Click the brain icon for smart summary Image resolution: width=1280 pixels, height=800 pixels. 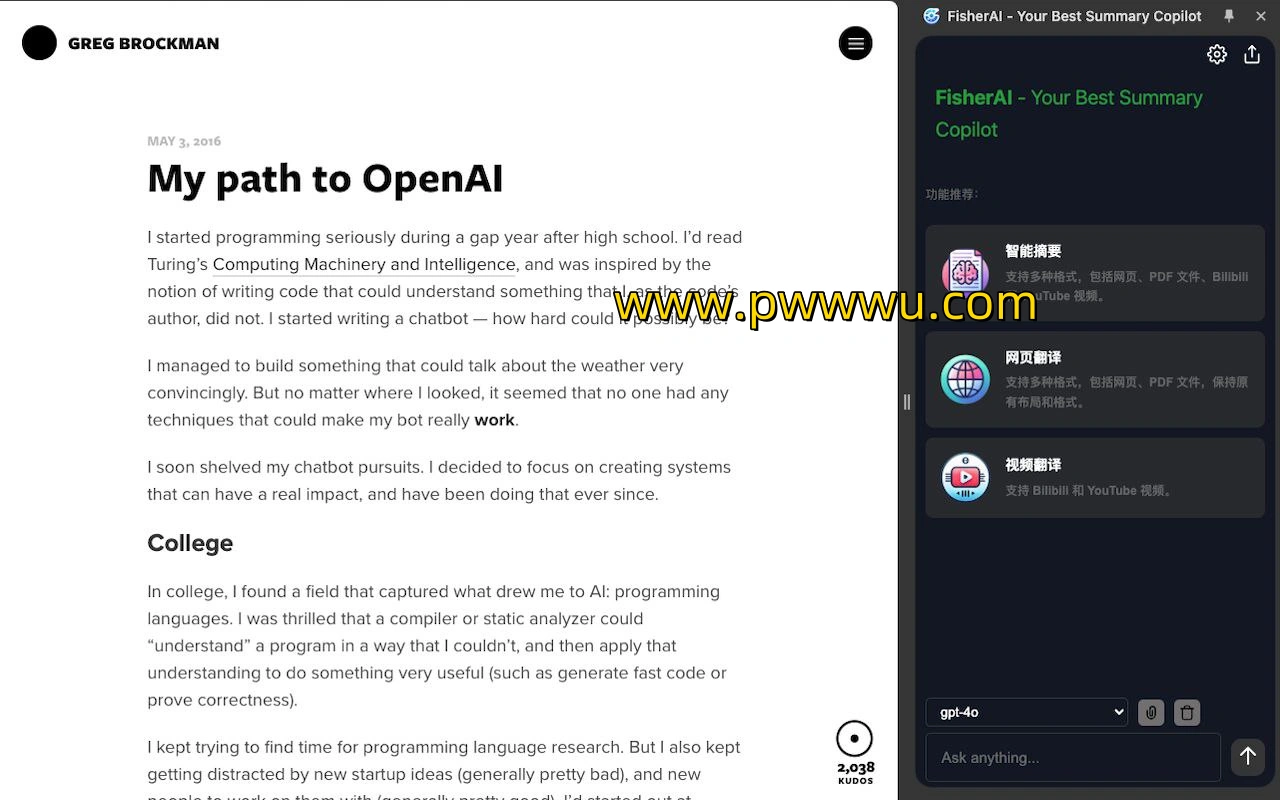[965, 273]
